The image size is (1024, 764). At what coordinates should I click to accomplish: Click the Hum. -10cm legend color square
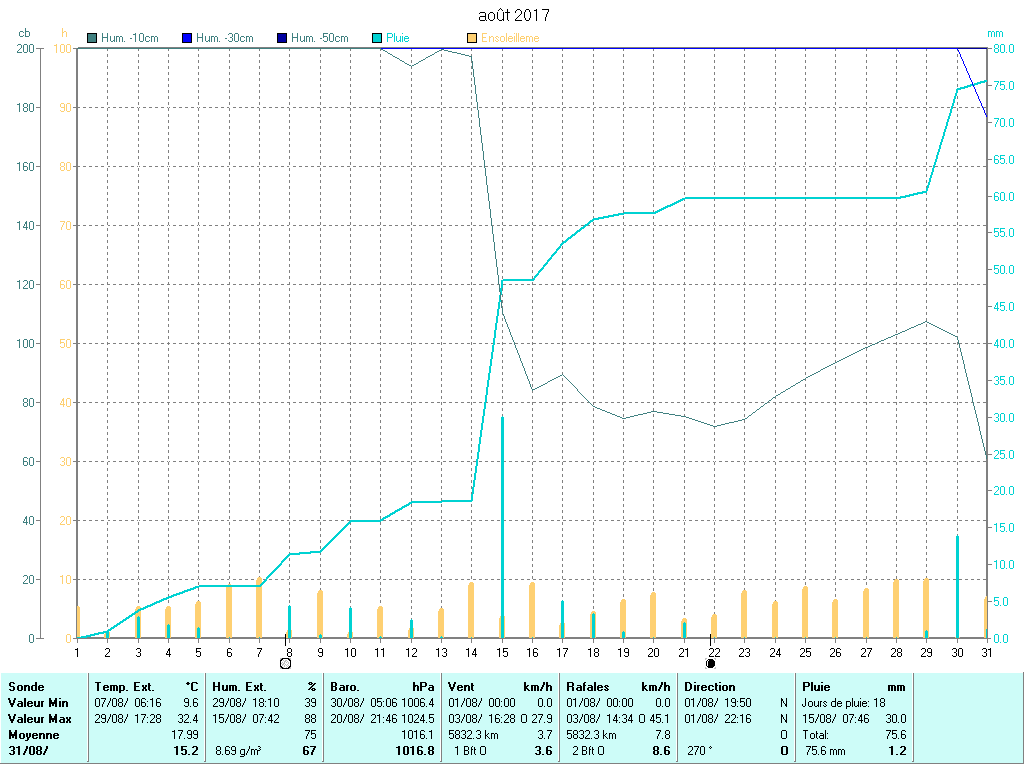pyautogui.click(x=93, y=38)
